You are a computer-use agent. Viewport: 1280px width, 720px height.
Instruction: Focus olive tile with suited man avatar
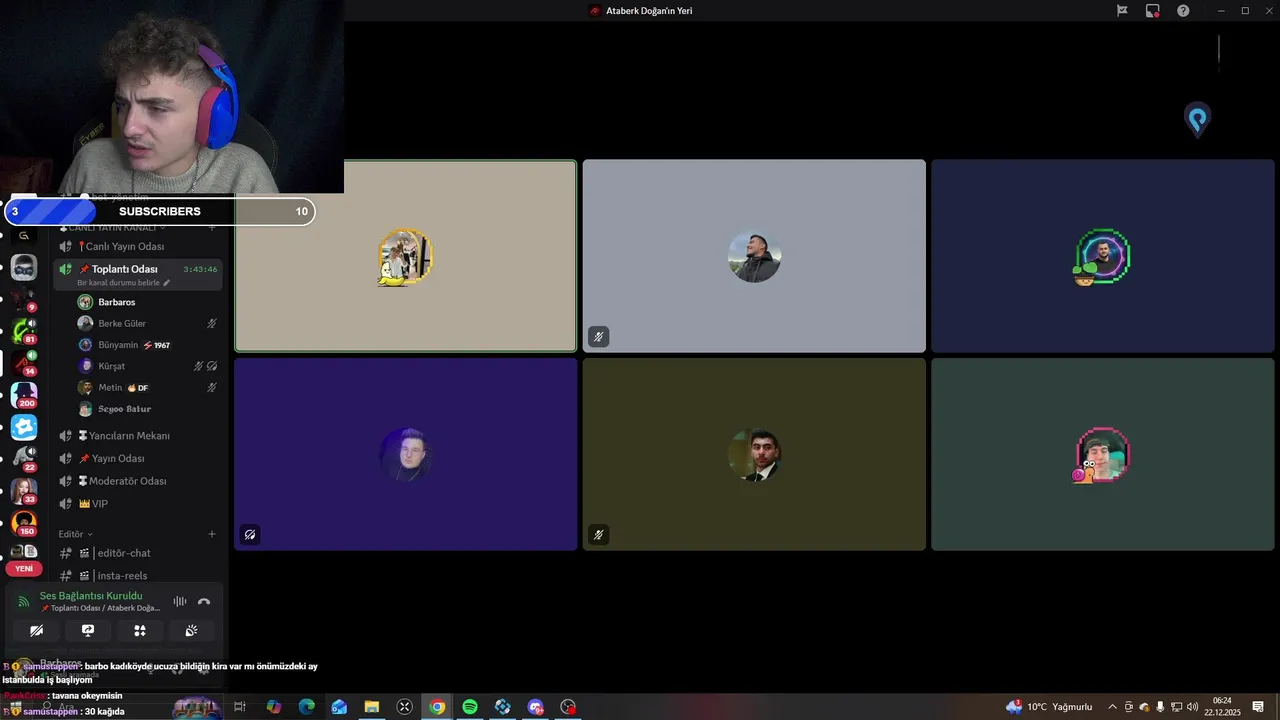pyautogui.click(x=754, y=454)
